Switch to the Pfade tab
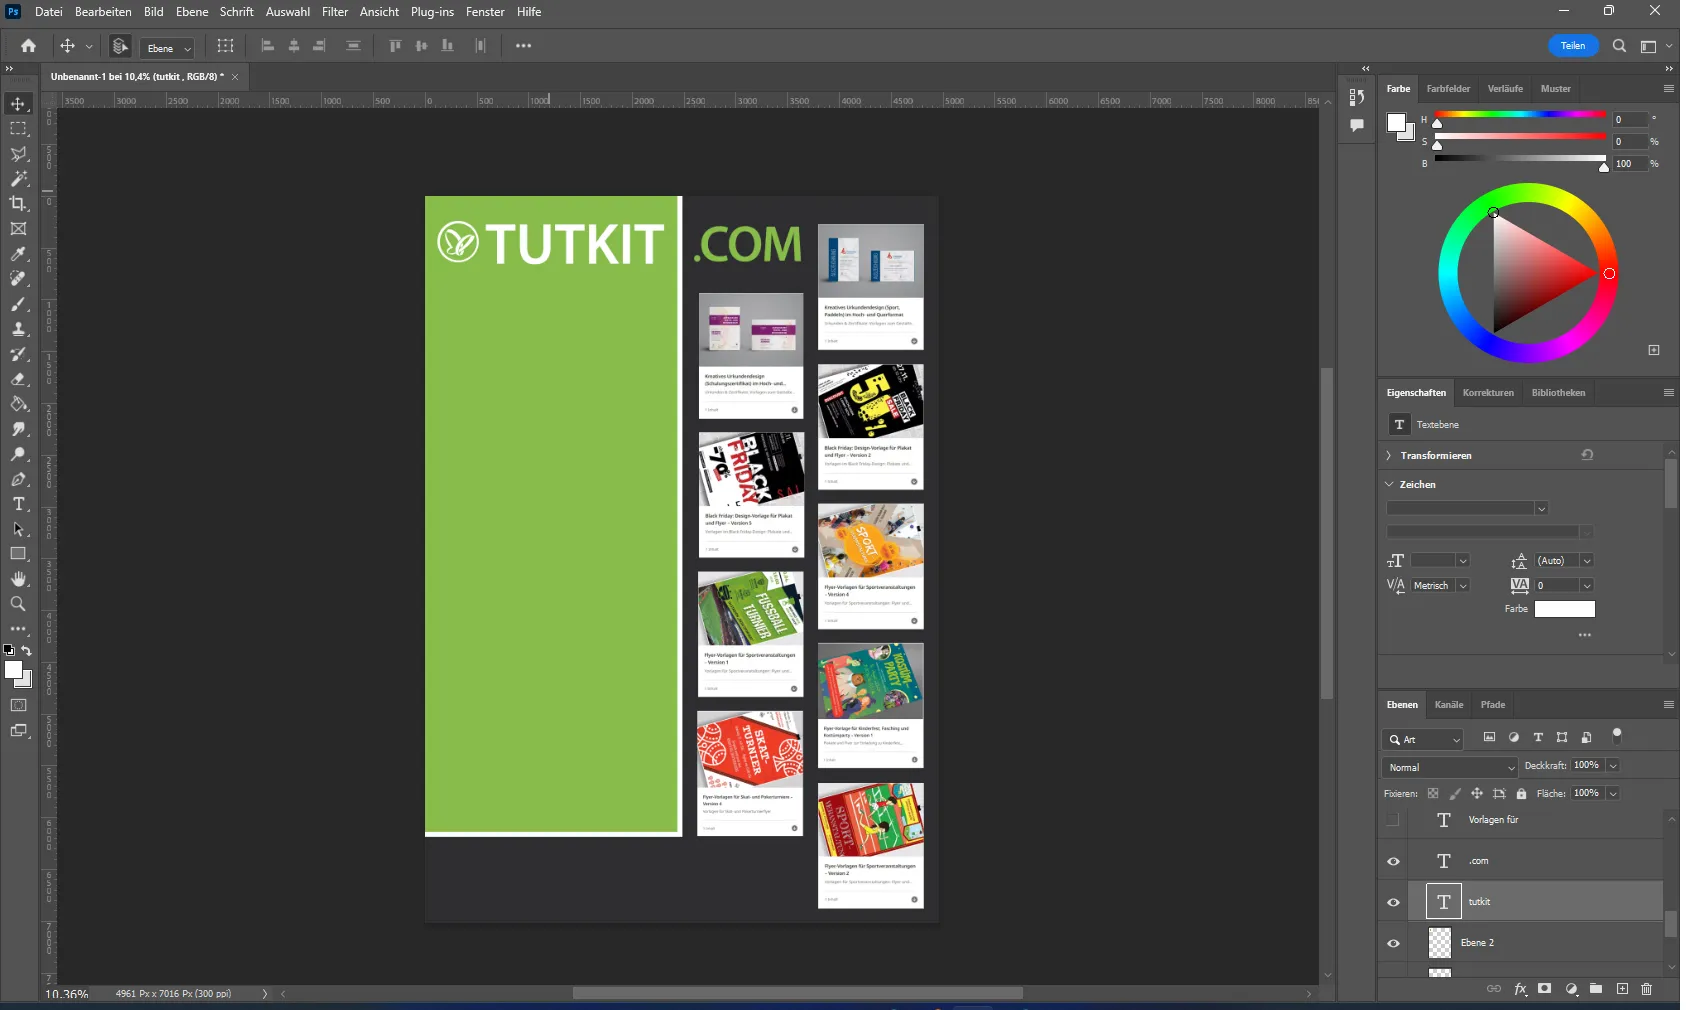 point(1493,705)
